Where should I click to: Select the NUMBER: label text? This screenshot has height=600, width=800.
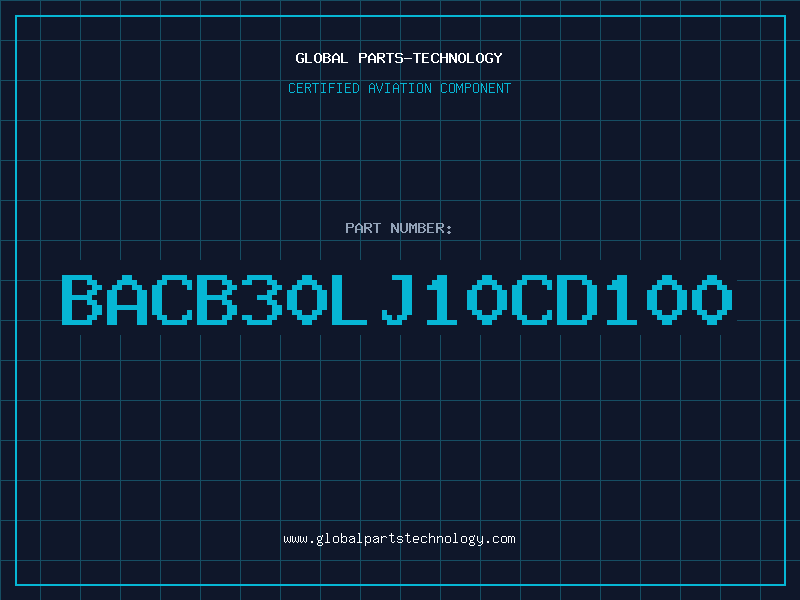[421, 228]
